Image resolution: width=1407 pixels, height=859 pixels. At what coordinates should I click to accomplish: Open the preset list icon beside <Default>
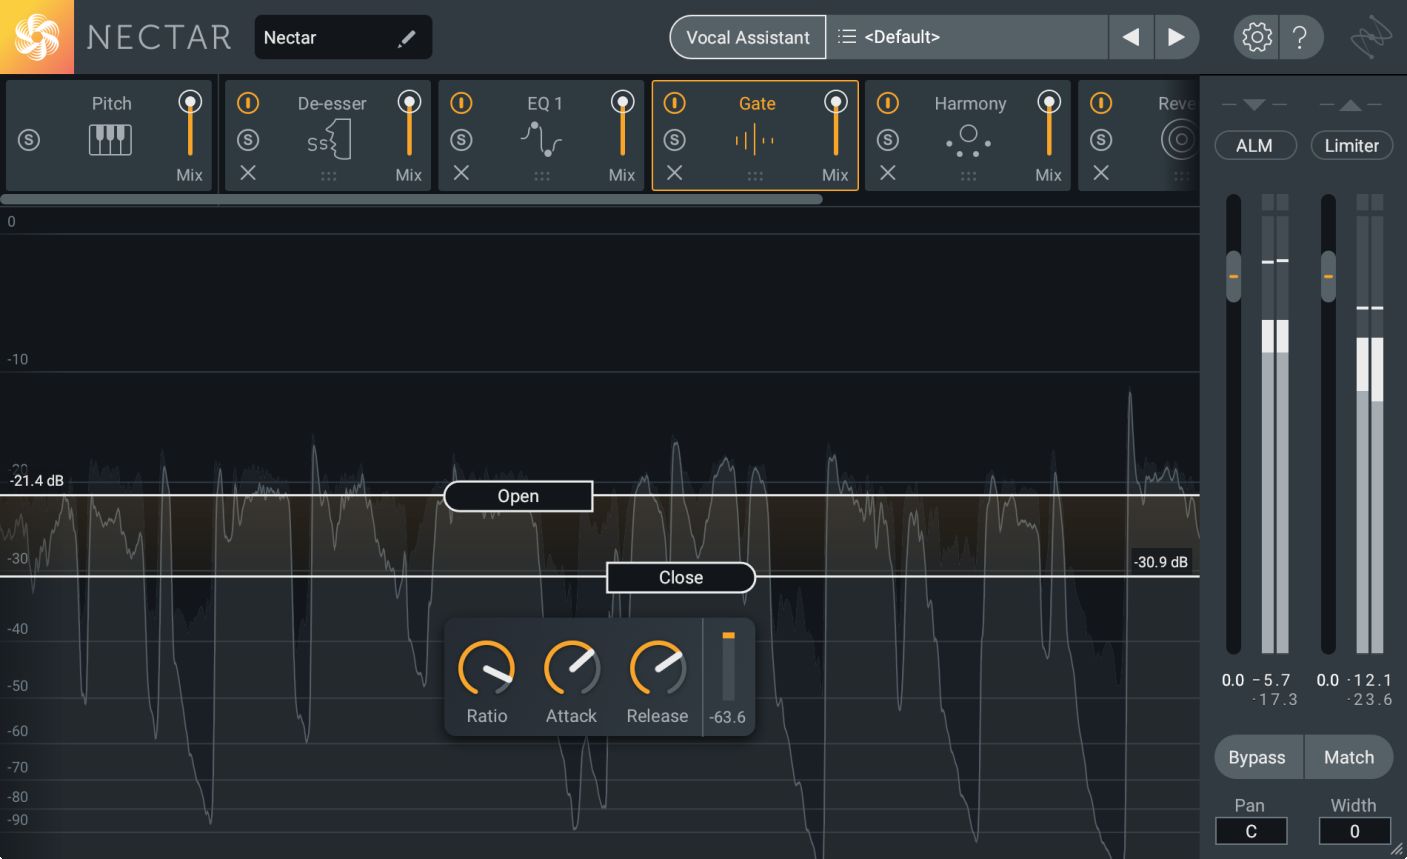(x=847, y=37)
